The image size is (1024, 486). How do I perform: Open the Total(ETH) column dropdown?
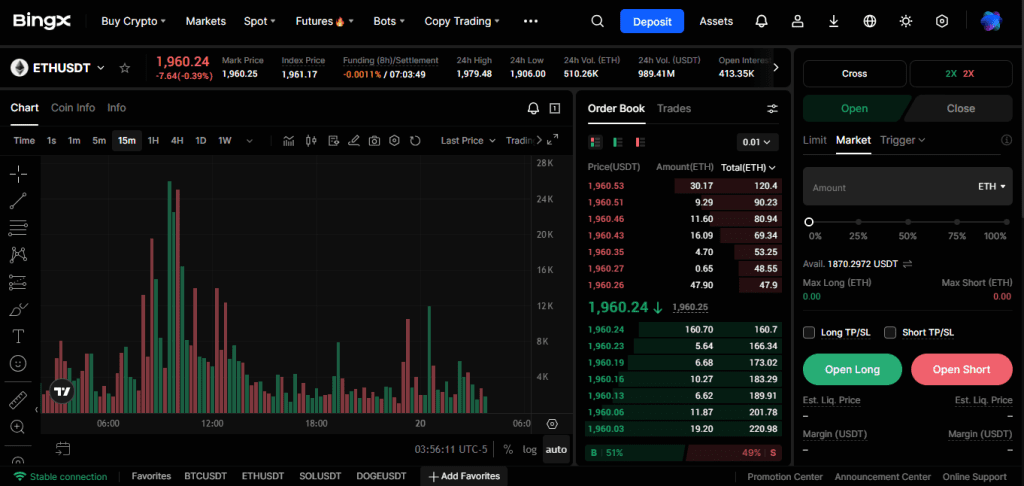point(748,168)
